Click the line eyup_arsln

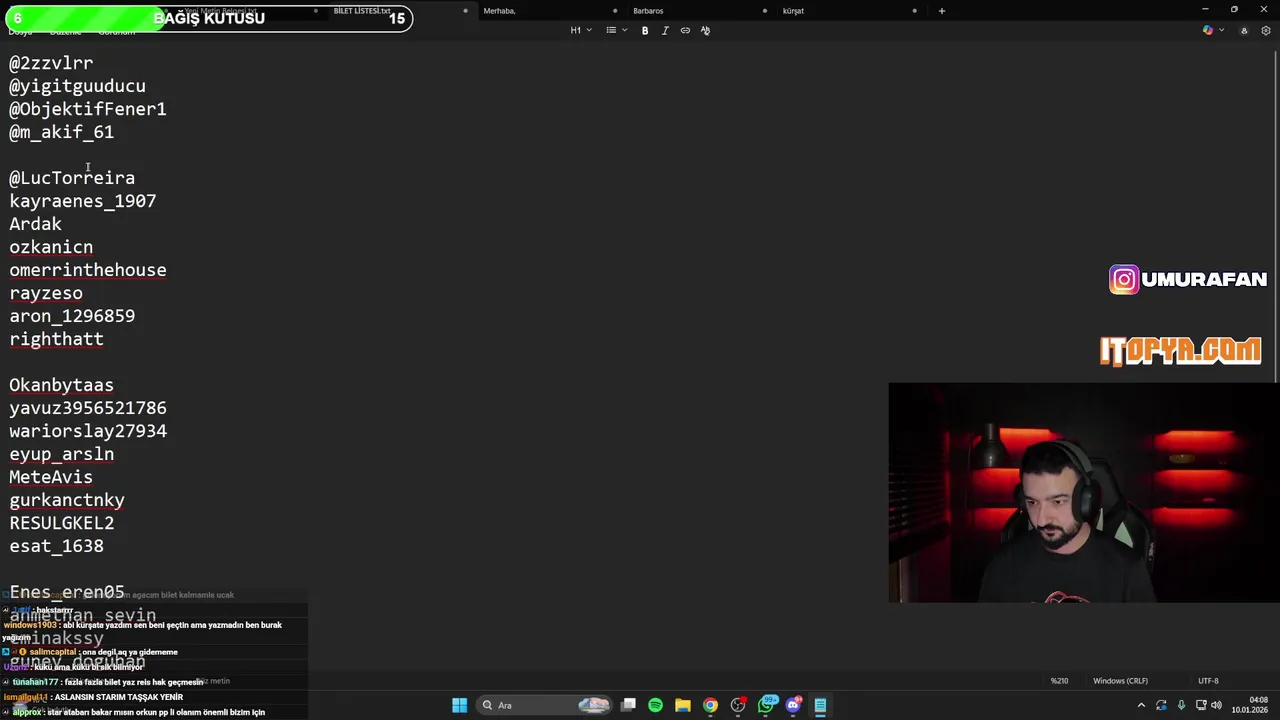point(62,454)
